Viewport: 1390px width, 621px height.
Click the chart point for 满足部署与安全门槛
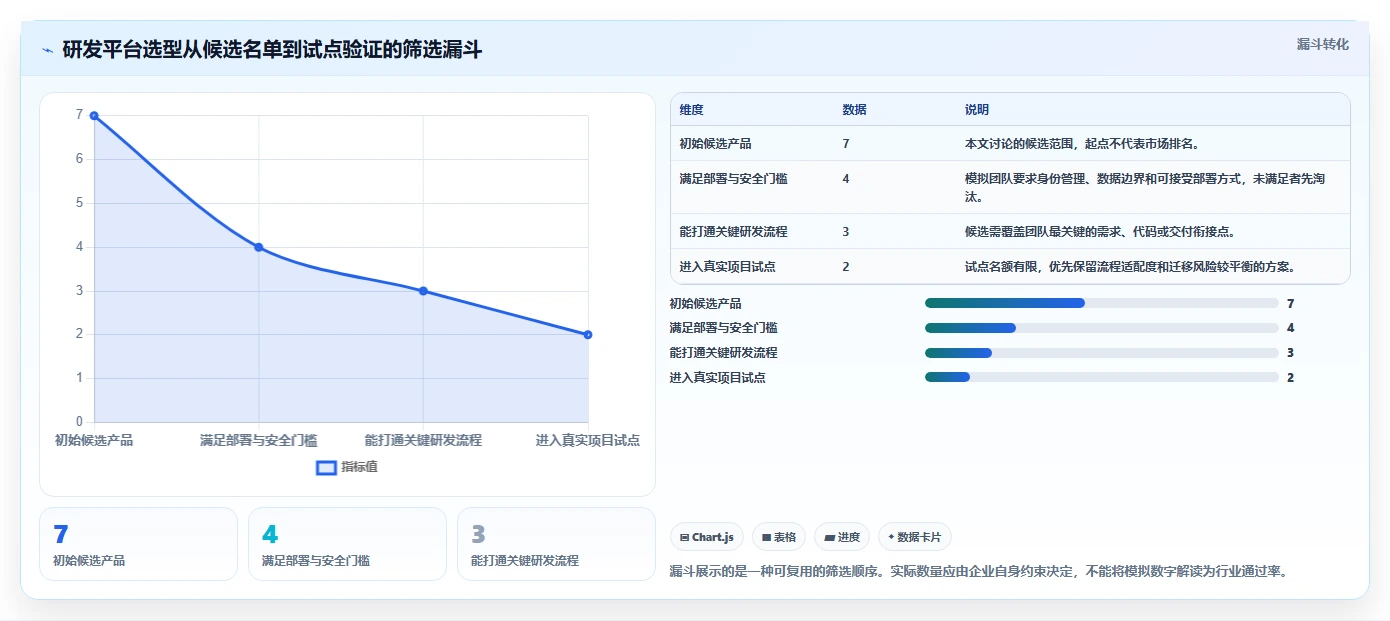[x=258, y=247]
